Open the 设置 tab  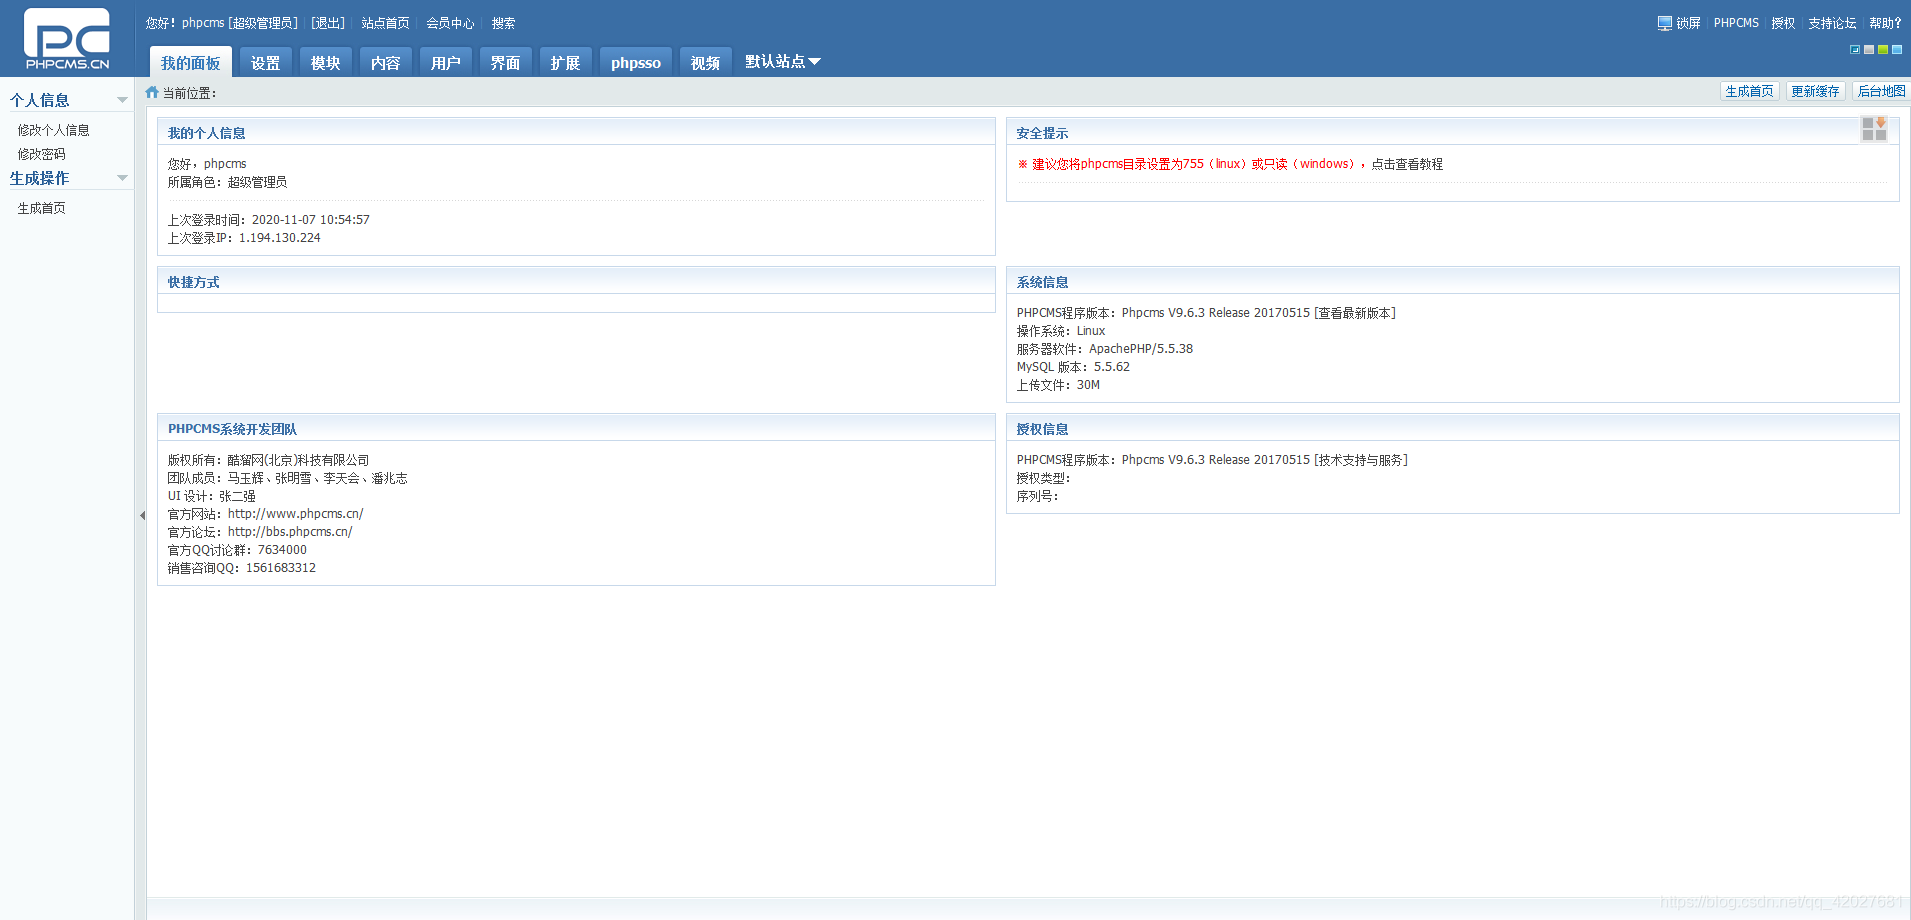click(x=266, y=62)
